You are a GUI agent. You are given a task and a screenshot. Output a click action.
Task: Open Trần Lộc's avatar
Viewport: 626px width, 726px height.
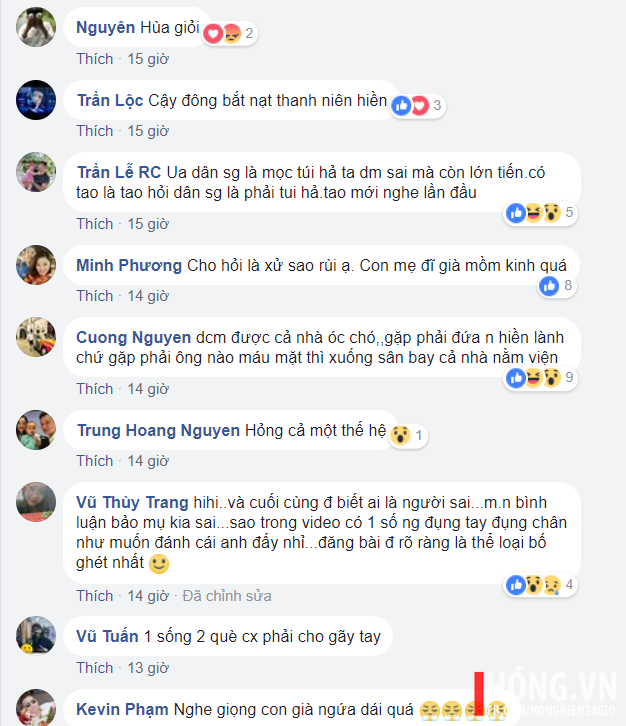point(36,100)
